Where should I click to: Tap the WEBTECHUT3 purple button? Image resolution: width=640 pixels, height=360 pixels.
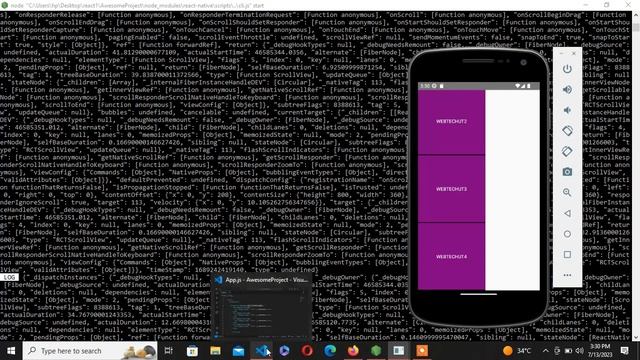(x=451, y=189)
